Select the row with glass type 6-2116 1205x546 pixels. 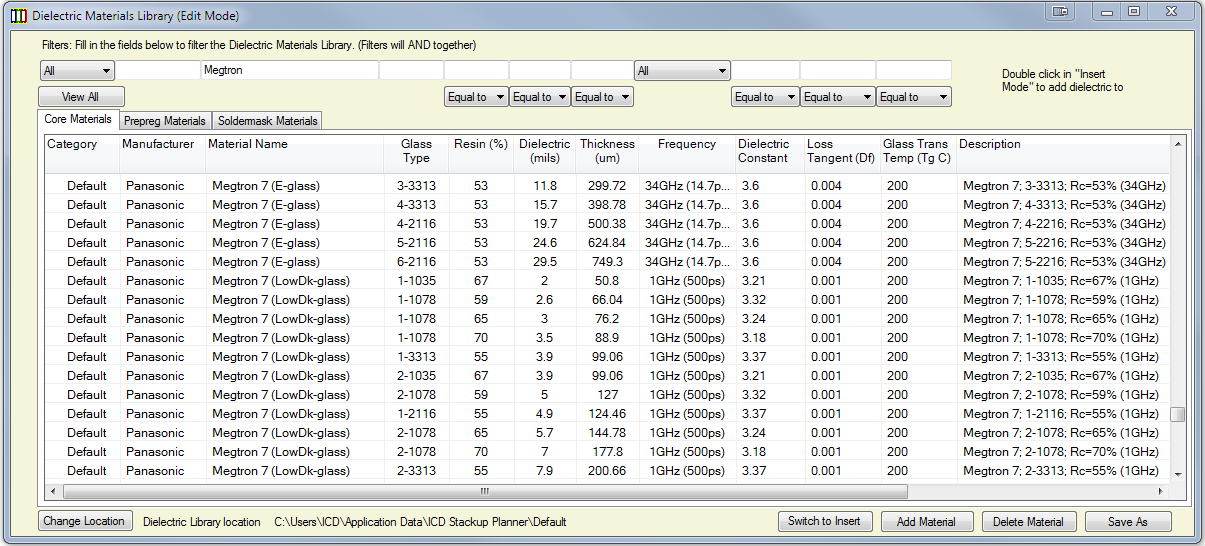click(x=608, y=261)
